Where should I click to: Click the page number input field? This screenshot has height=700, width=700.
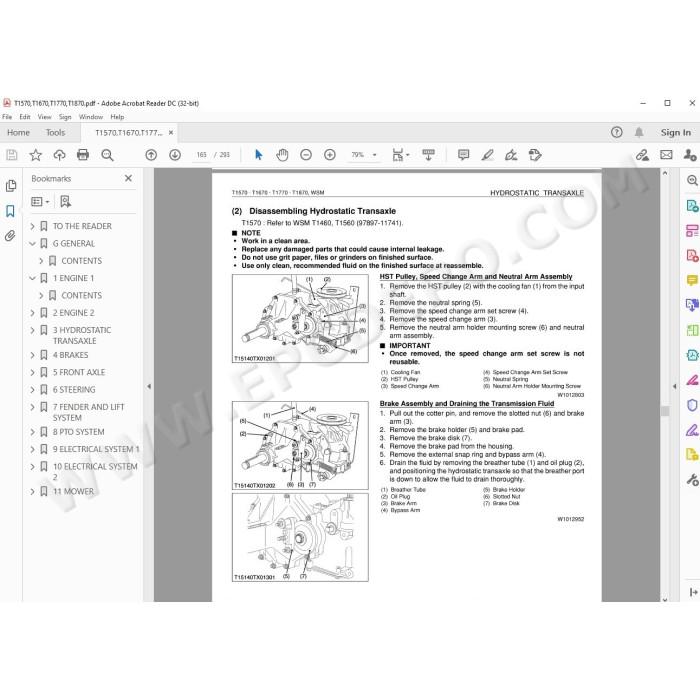(x=201, y=155)
